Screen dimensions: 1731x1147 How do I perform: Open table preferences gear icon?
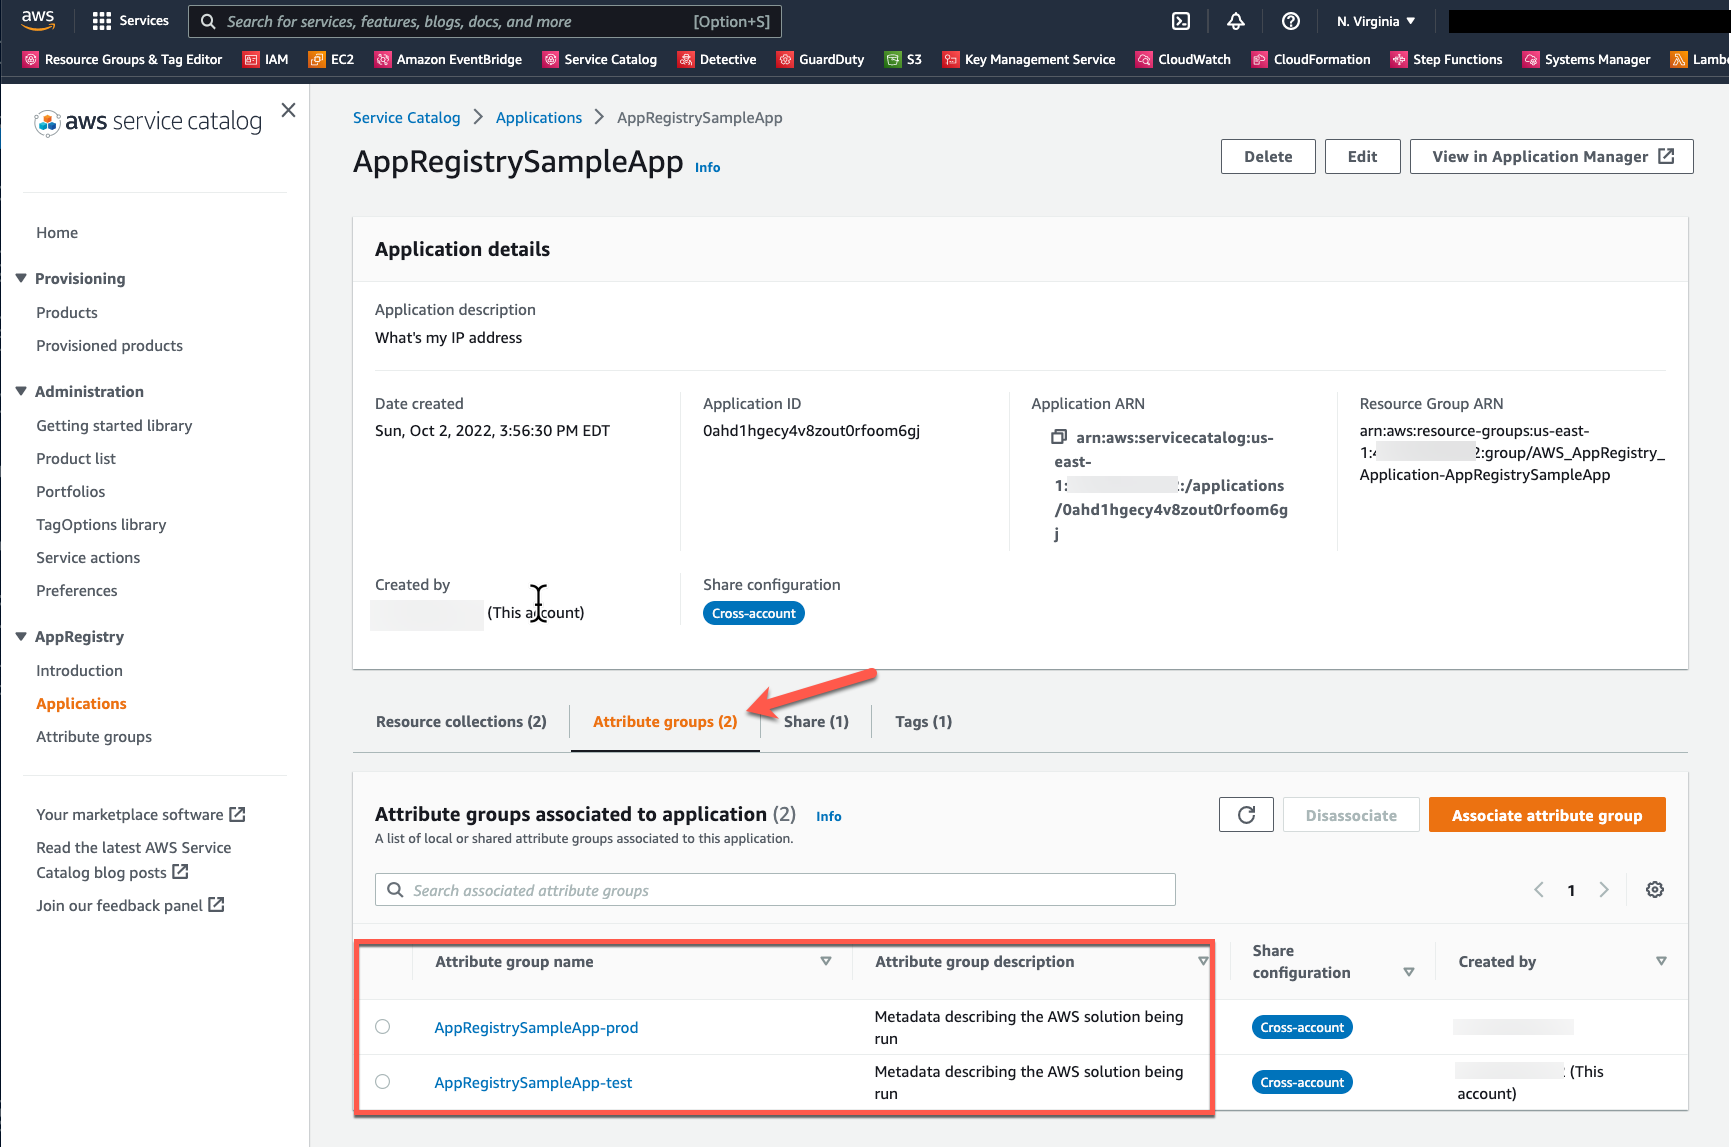tap(1655, 890)
